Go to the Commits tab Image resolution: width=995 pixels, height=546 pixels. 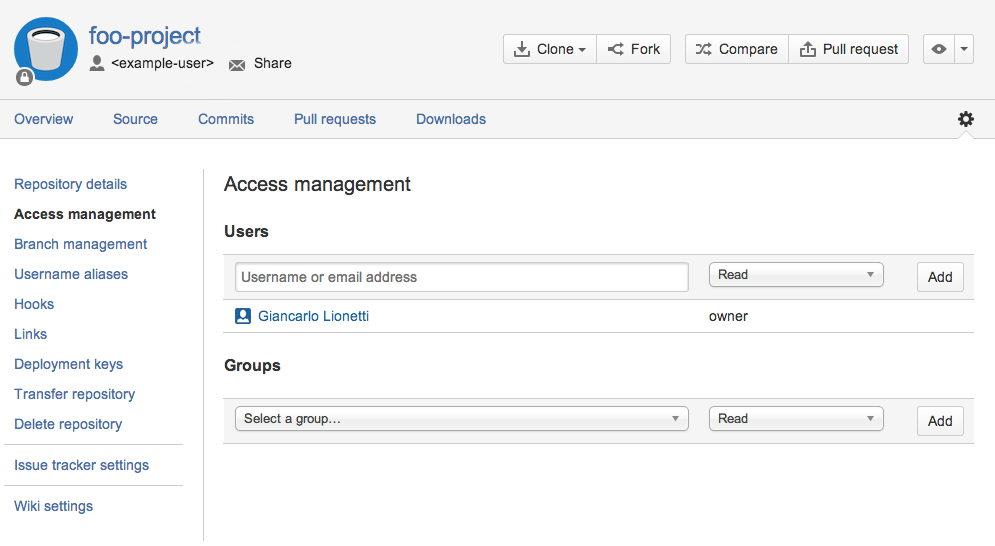[x=226, y=119]
